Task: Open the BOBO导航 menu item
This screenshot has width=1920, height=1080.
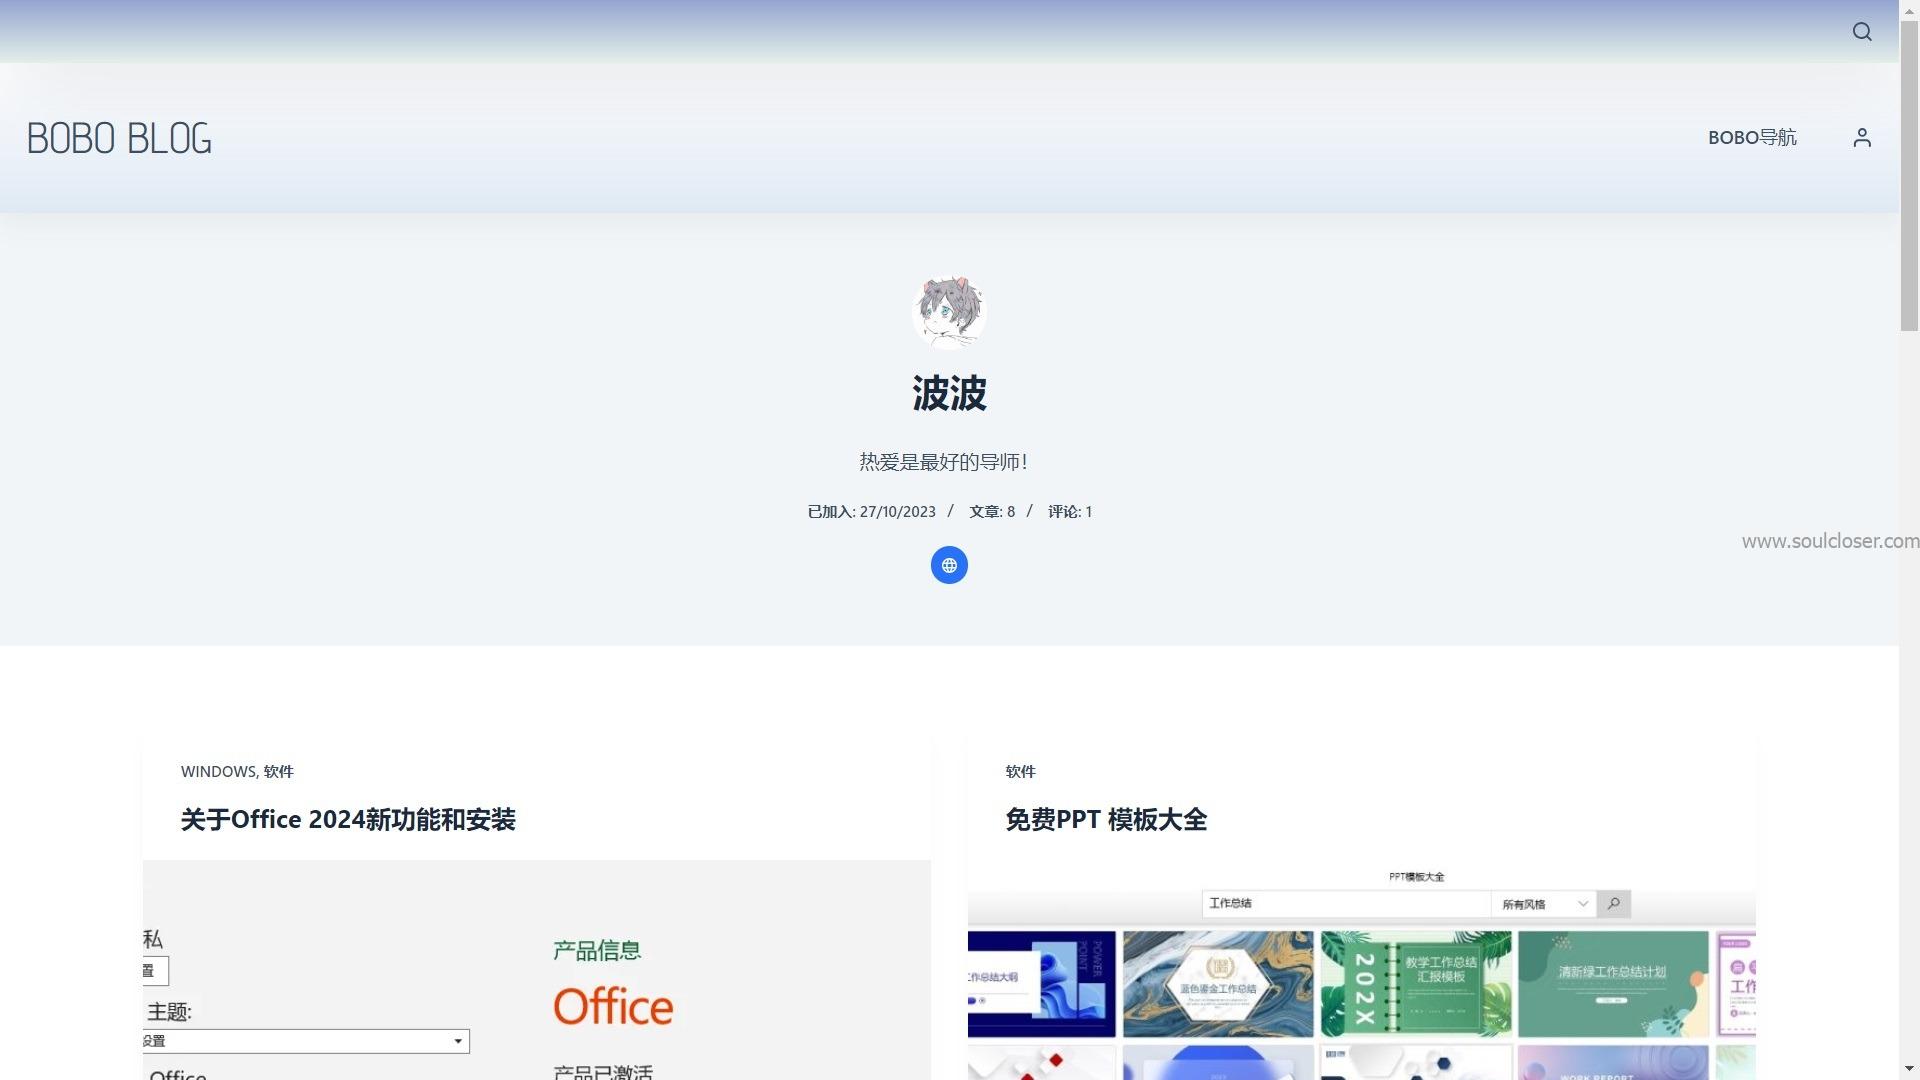Action: 1752,137
